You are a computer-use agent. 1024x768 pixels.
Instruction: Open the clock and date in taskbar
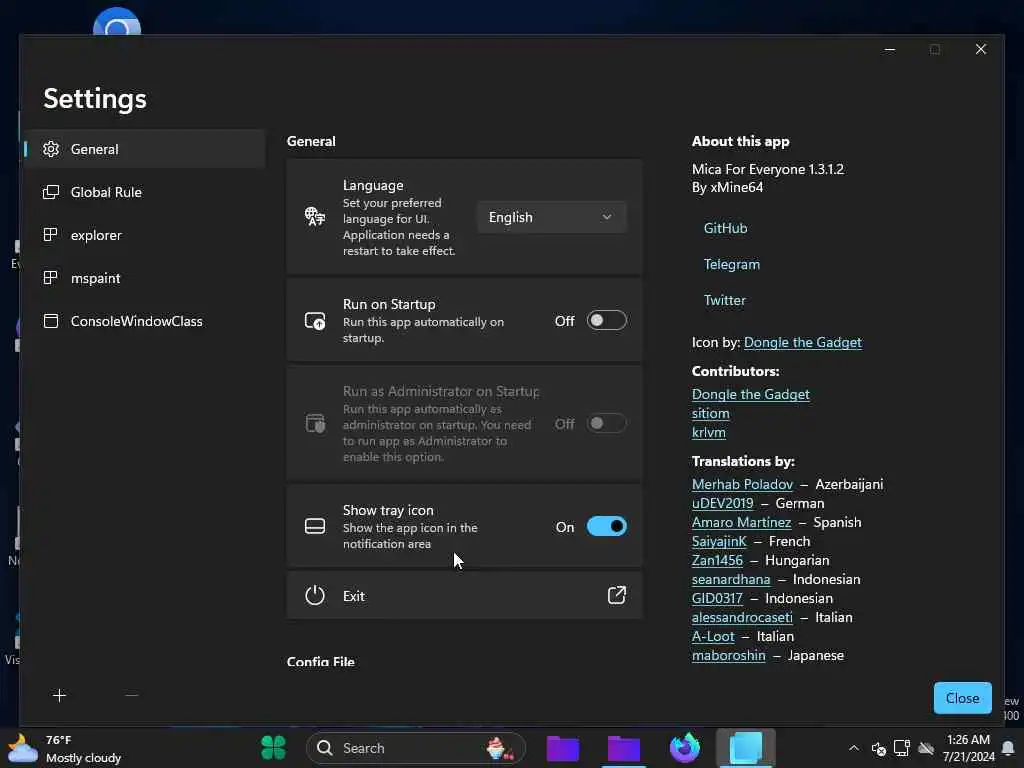[968, 748]
